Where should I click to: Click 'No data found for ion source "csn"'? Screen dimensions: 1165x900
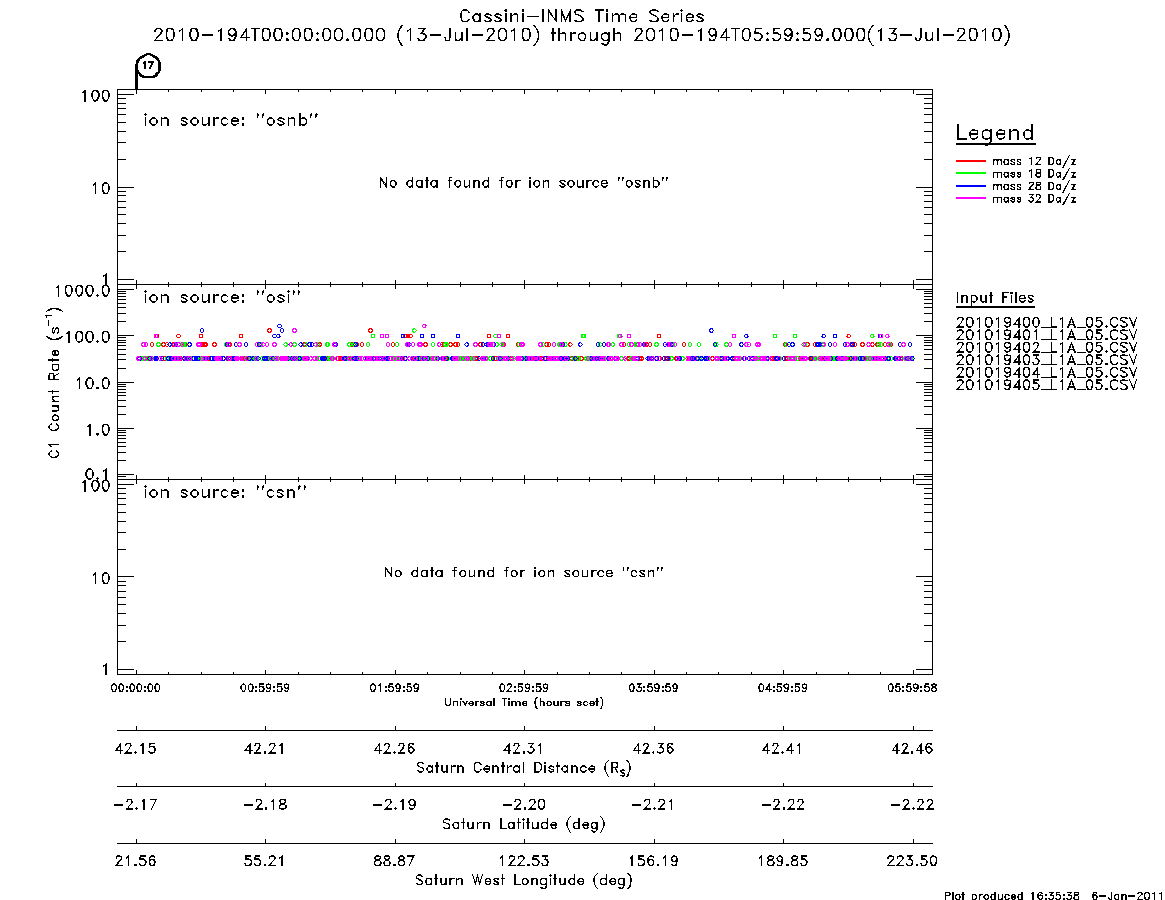click(x=524, y=572)
